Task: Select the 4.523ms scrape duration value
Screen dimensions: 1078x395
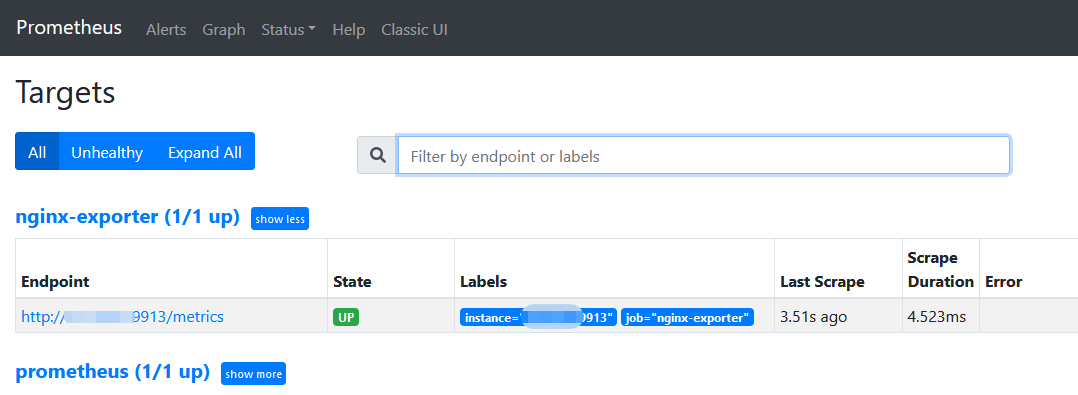Action: [x=936, y=317]
